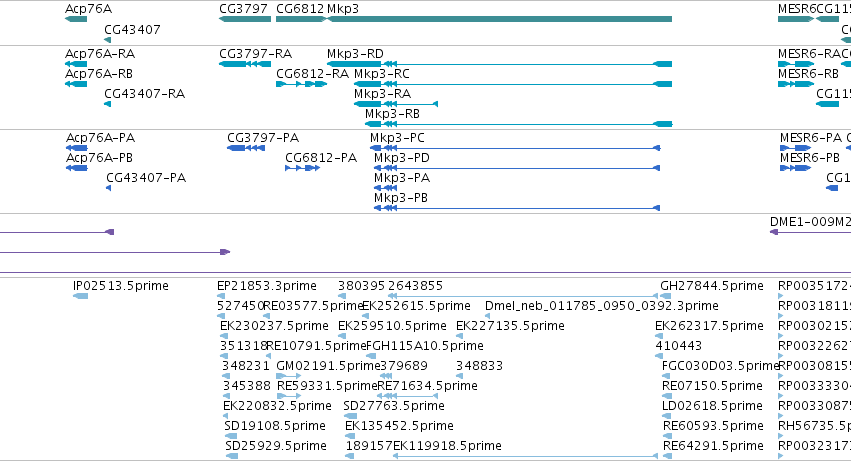This screenshot has height=461, width=851.
Task: Open cDNA label EK119918.5prime
Action: pos(447,446)
